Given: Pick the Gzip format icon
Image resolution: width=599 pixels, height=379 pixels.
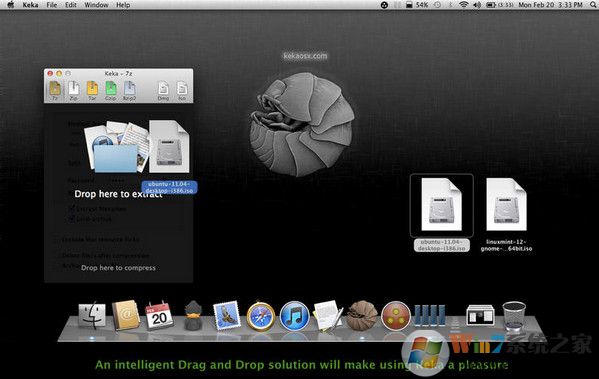Looking at the screenshot, I should [110, 90].
